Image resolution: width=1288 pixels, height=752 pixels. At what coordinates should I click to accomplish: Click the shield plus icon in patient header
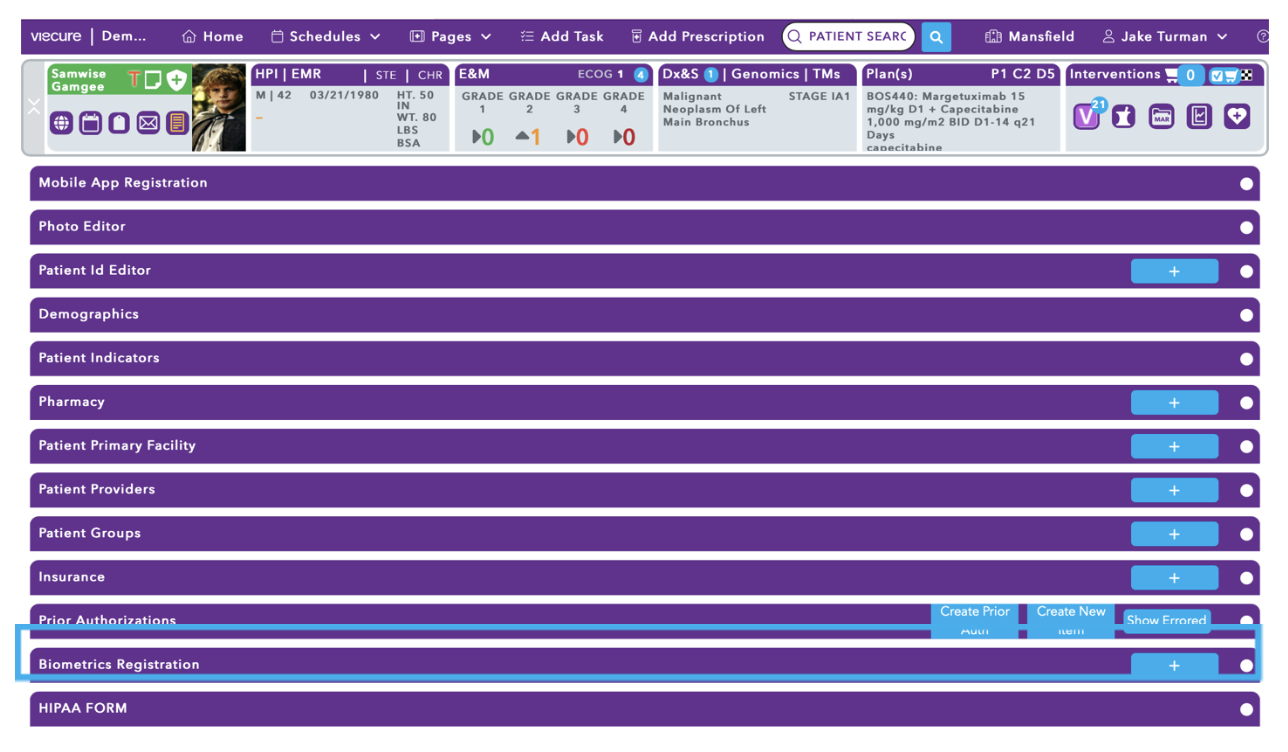pyautogui.click(x=176, y=80)
